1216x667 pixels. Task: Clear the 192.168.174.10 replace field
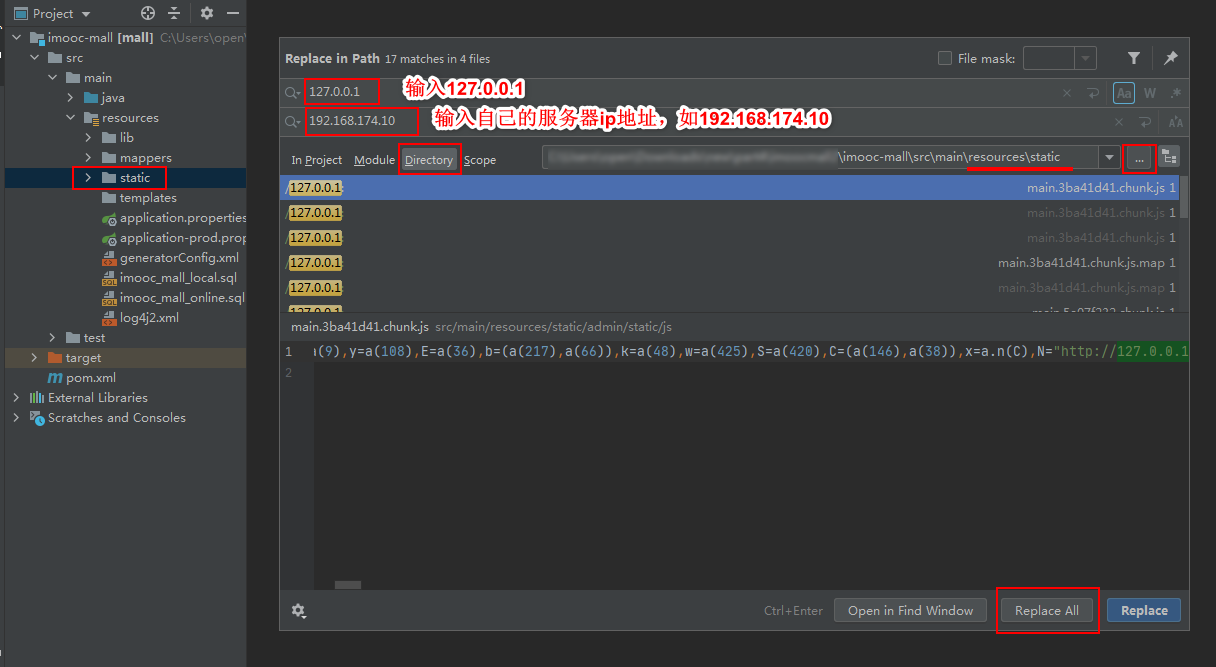[x=1119, y=122]
